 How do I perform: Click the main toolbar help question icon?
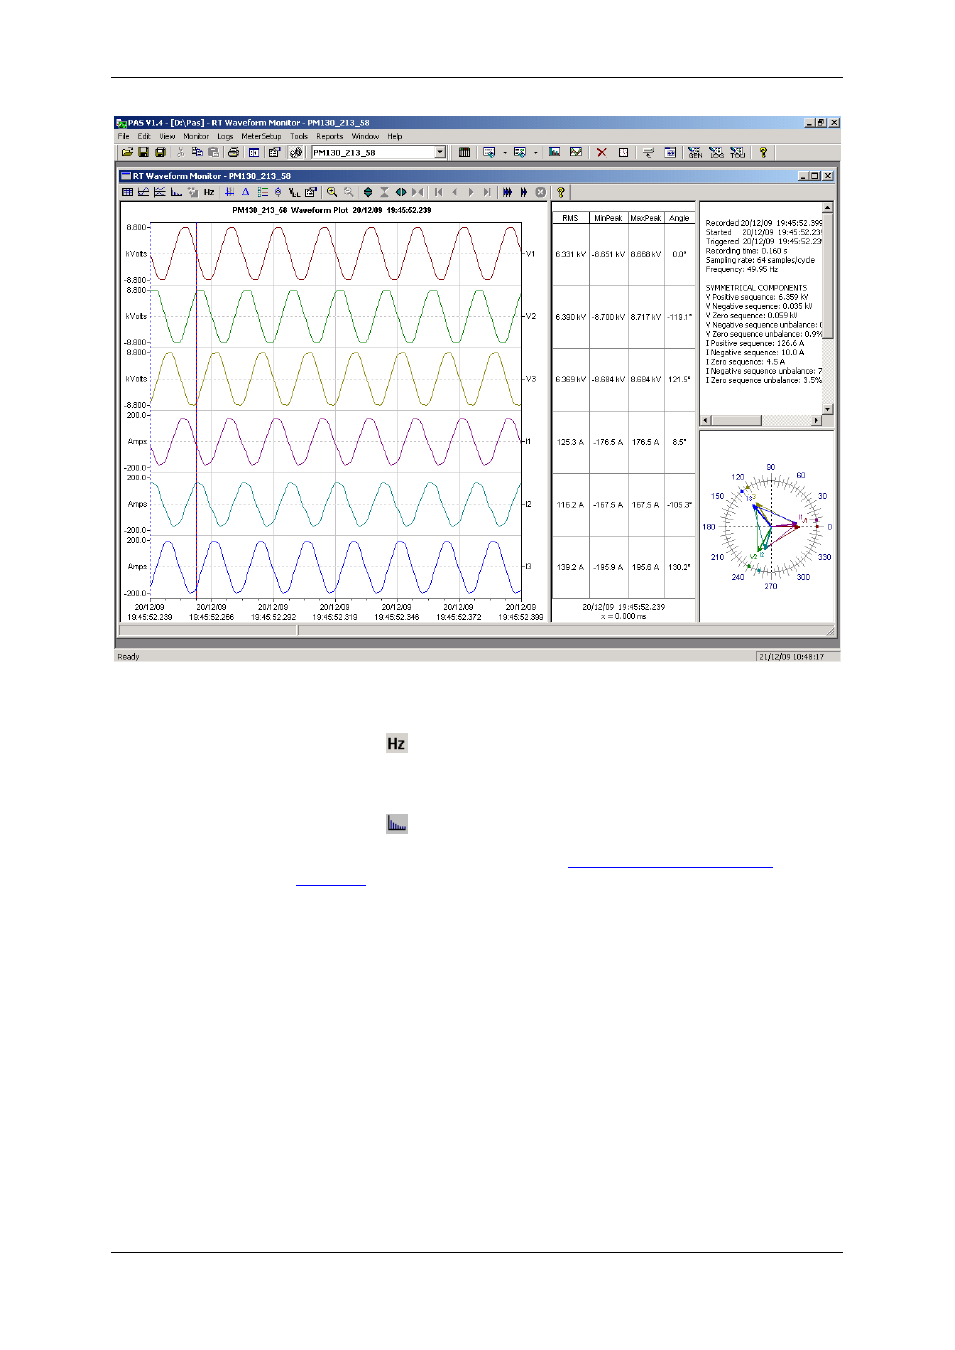[763, 153]
